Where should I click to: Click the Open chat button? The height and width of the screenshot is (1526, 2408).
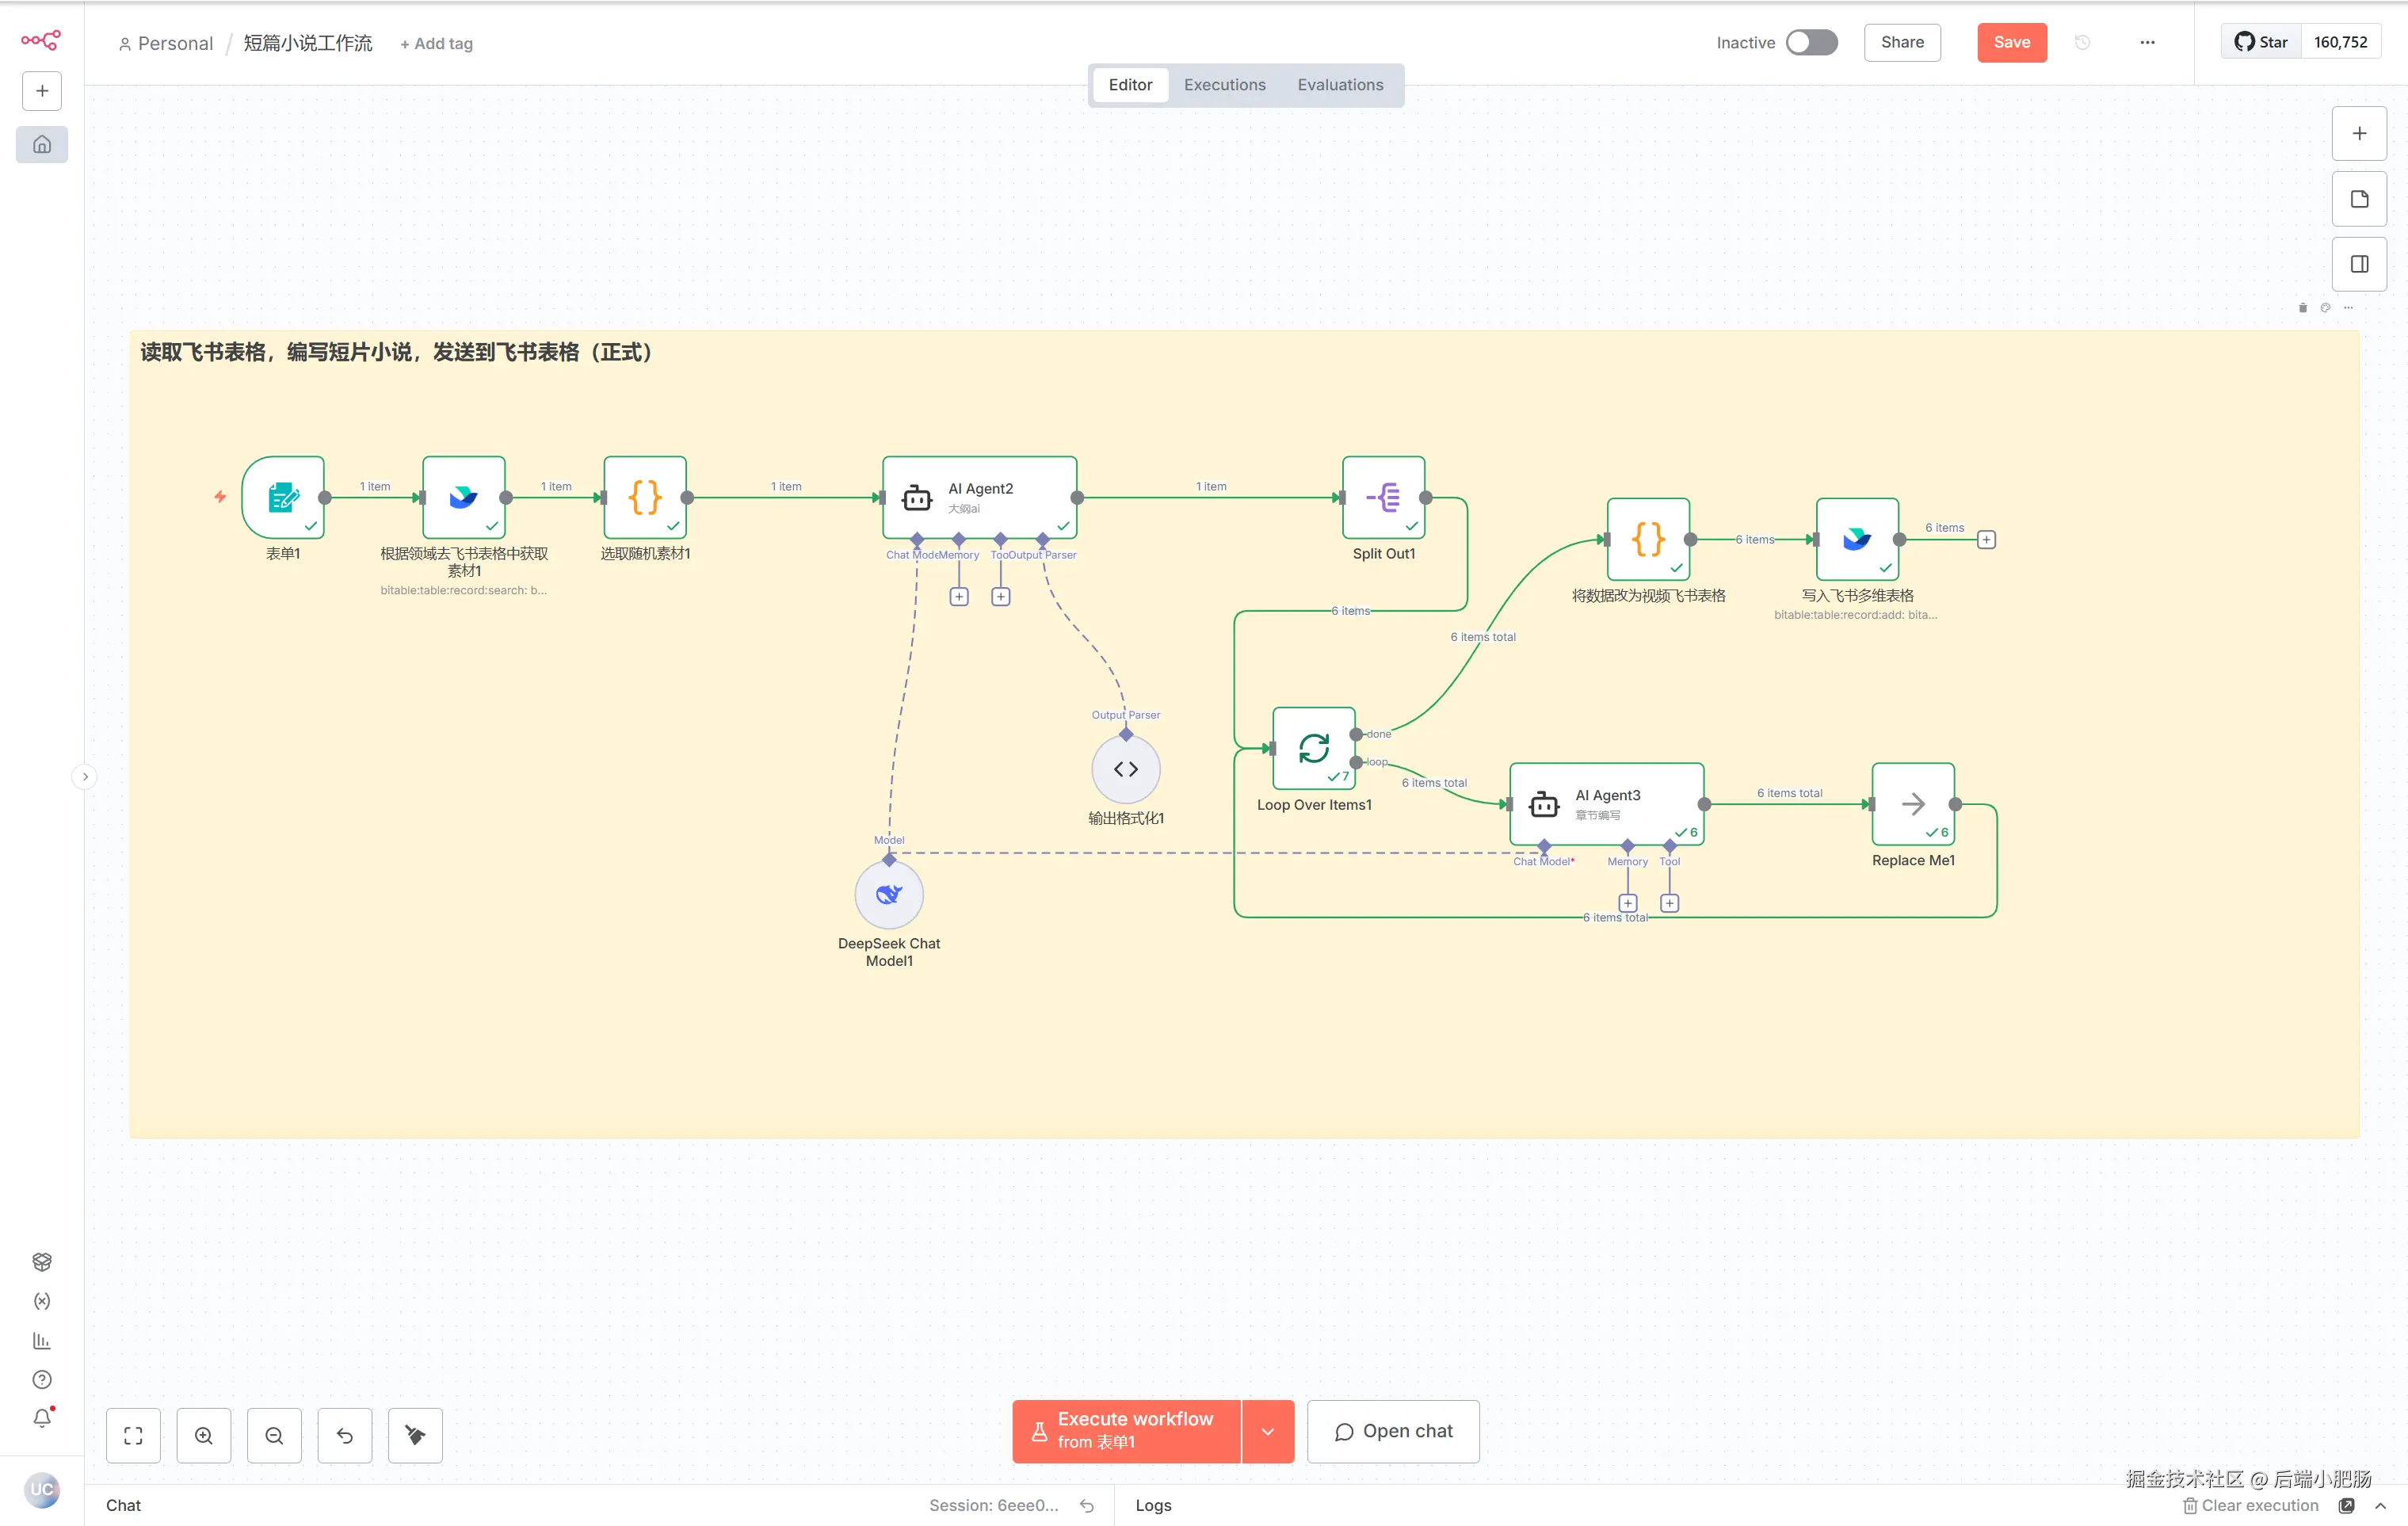(x=1392, y=1431)
